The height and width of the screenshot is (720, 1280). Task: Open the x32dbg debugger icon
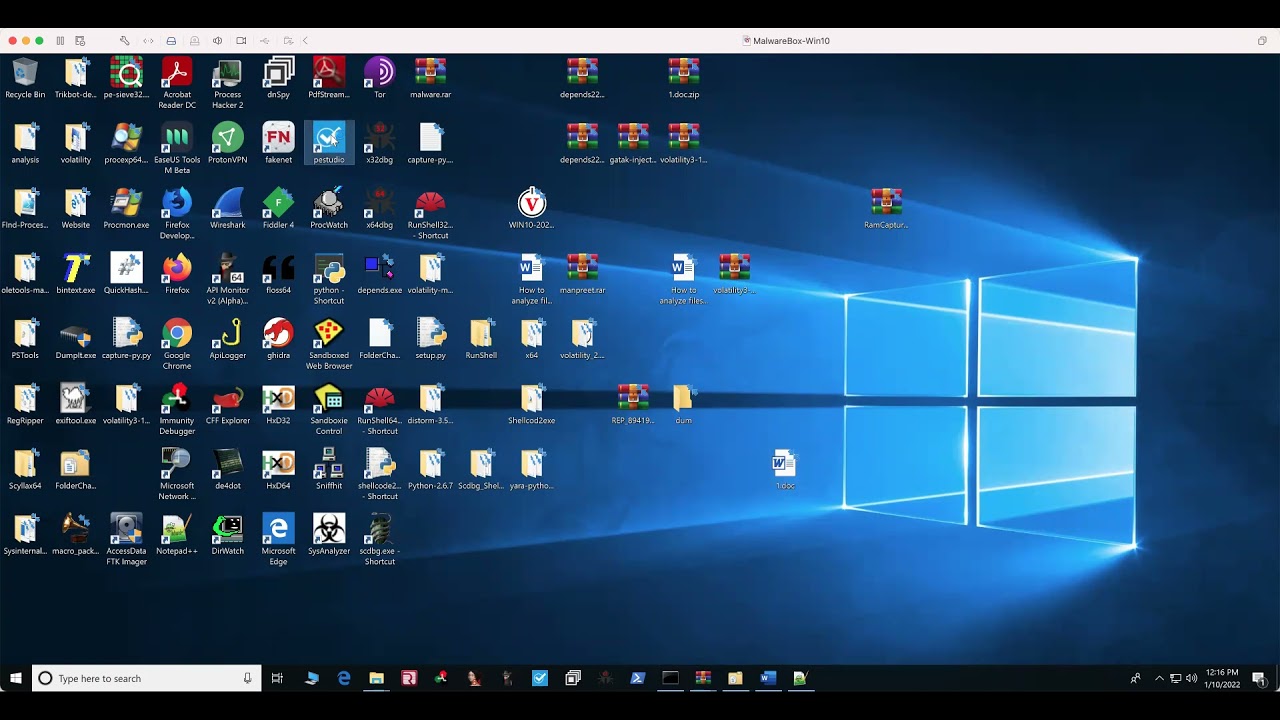[x=379, y=143]
